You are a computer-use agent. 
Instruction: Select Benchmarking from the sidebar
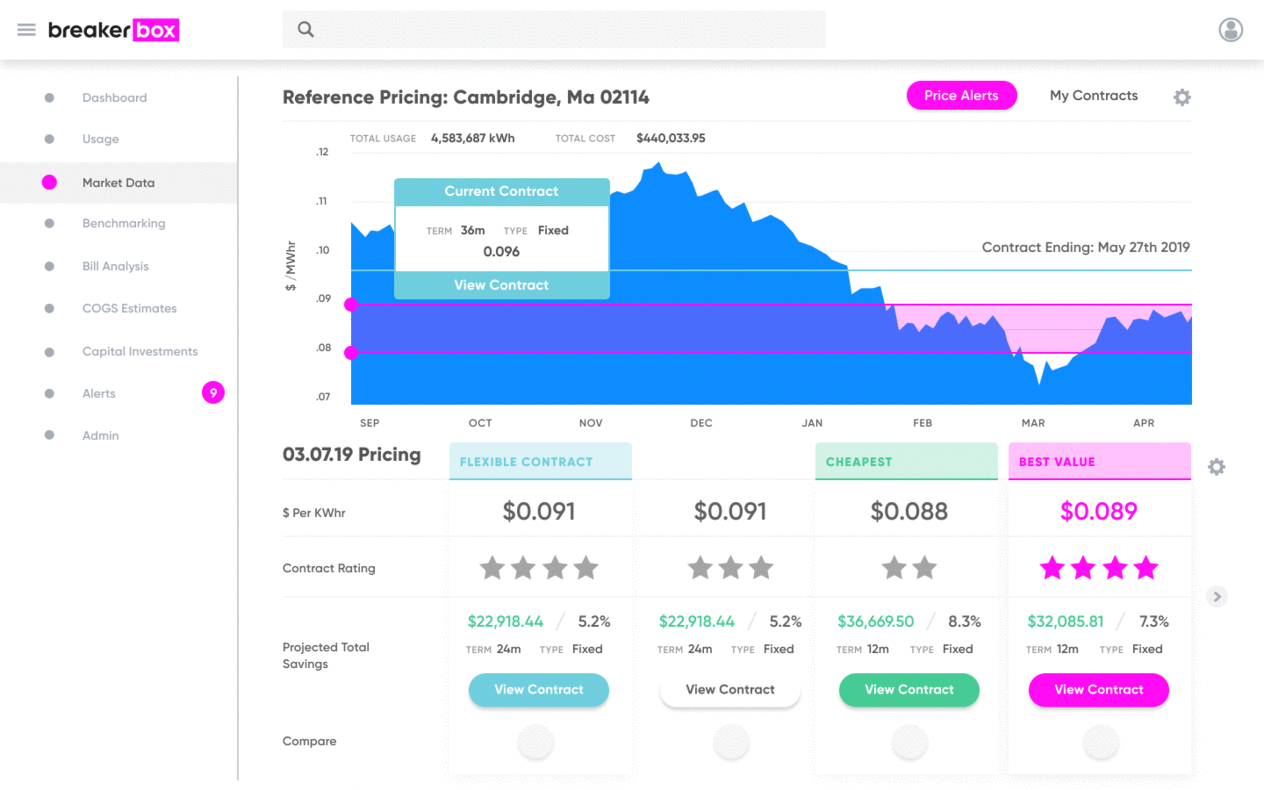(x=123, y=223)
